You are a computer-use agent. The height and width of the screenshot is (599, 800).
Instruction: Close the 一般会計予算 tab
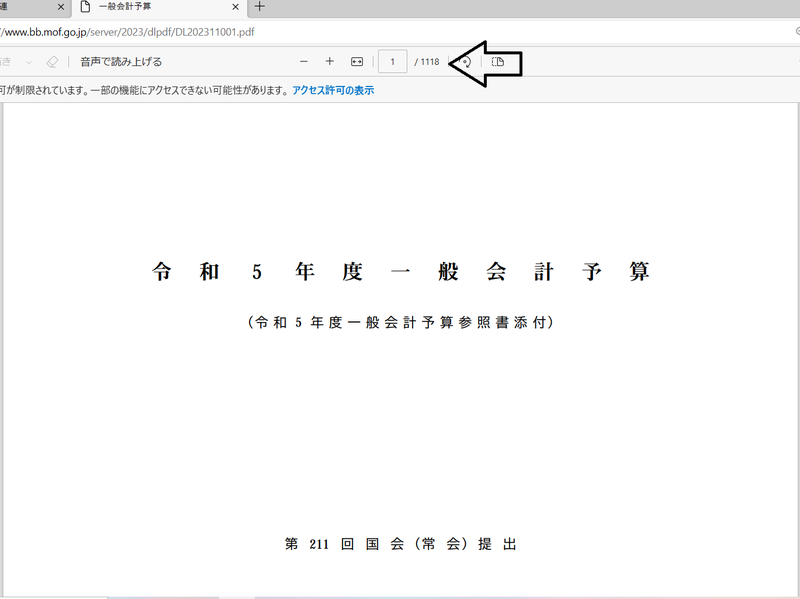234,7
